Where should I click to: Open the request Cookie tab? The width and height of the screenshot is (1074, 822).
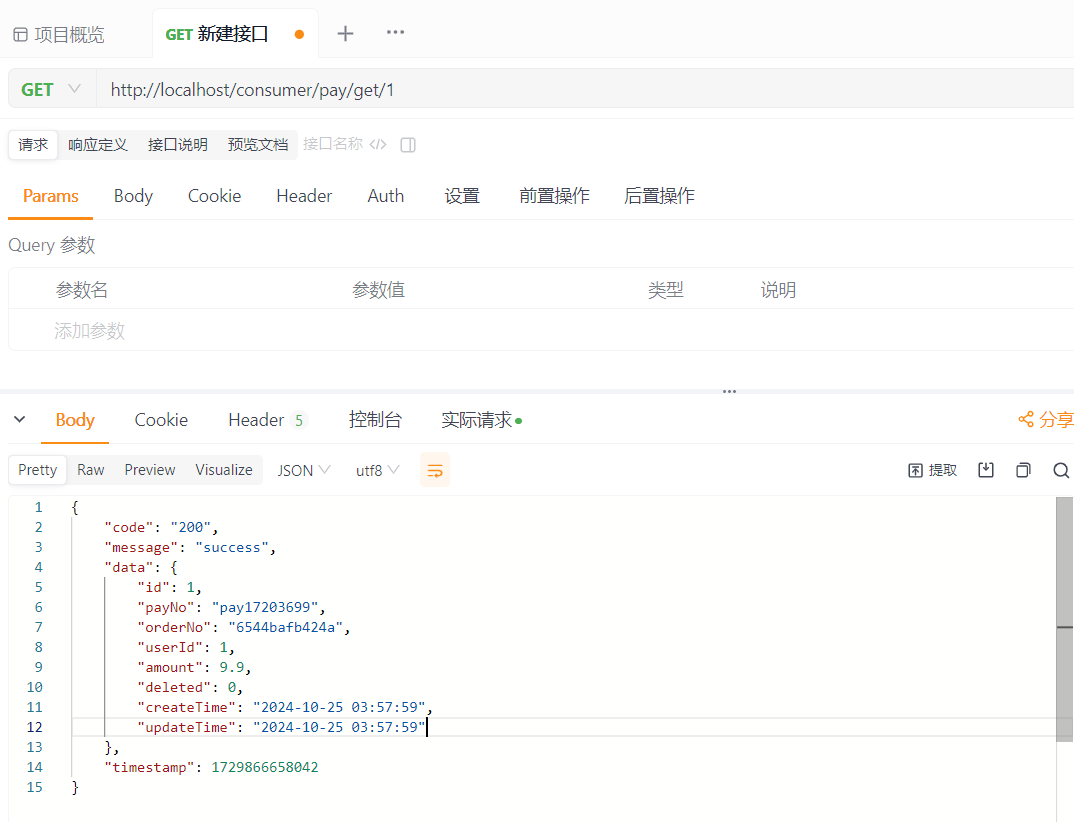(x=214, y=196)
